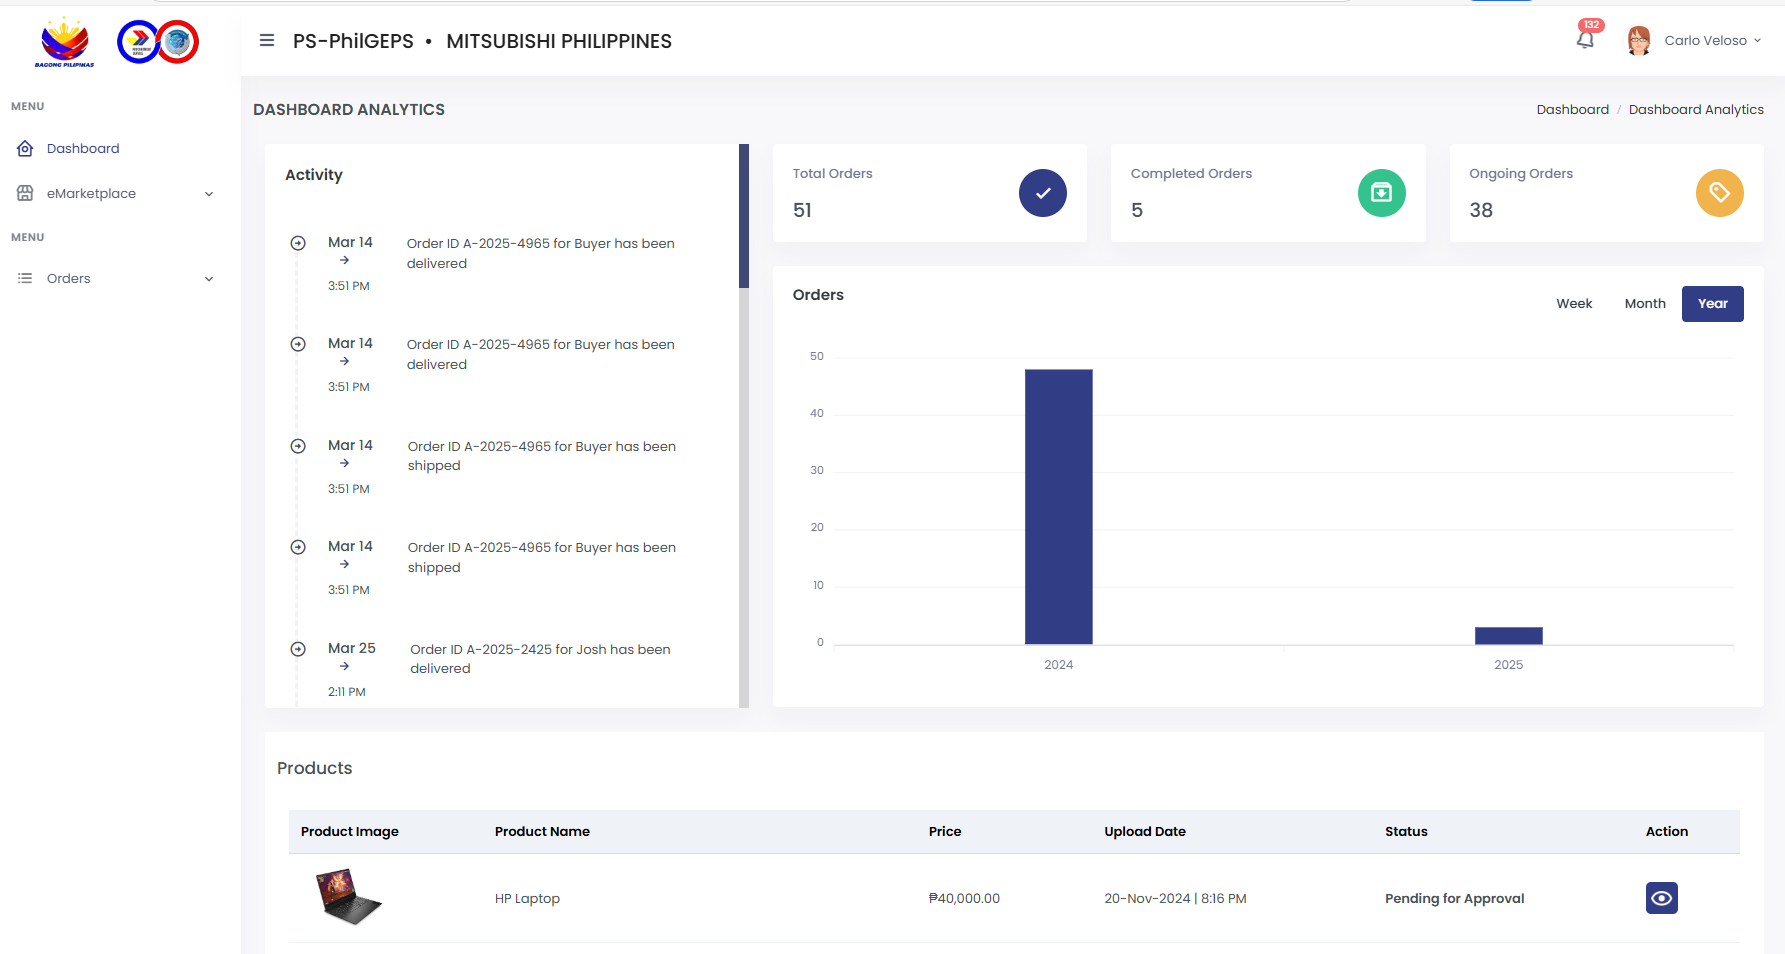Image resolution: width=1785 pixels, height=954 pixels.
Task: Switch the Orders chart to Week
Action: point(1573,304)
